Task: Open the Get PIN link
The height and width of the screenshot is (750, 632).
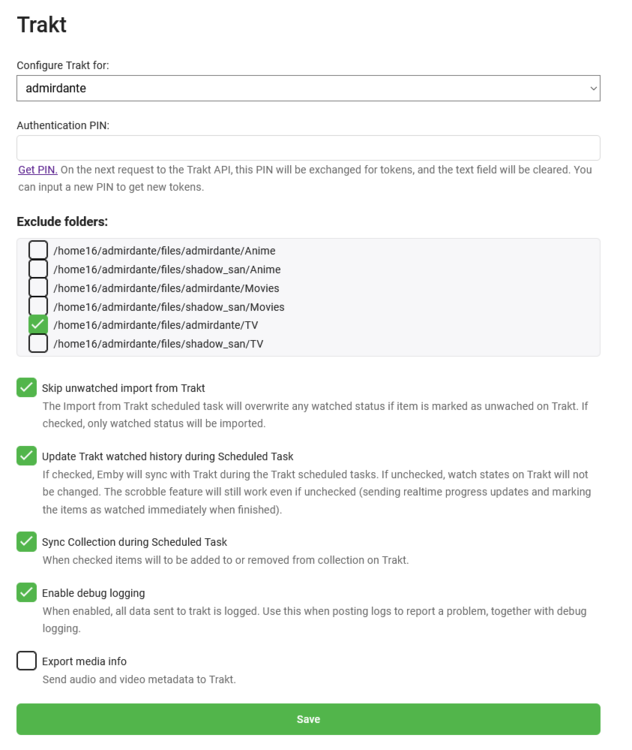Action: (x=38, y=170)
